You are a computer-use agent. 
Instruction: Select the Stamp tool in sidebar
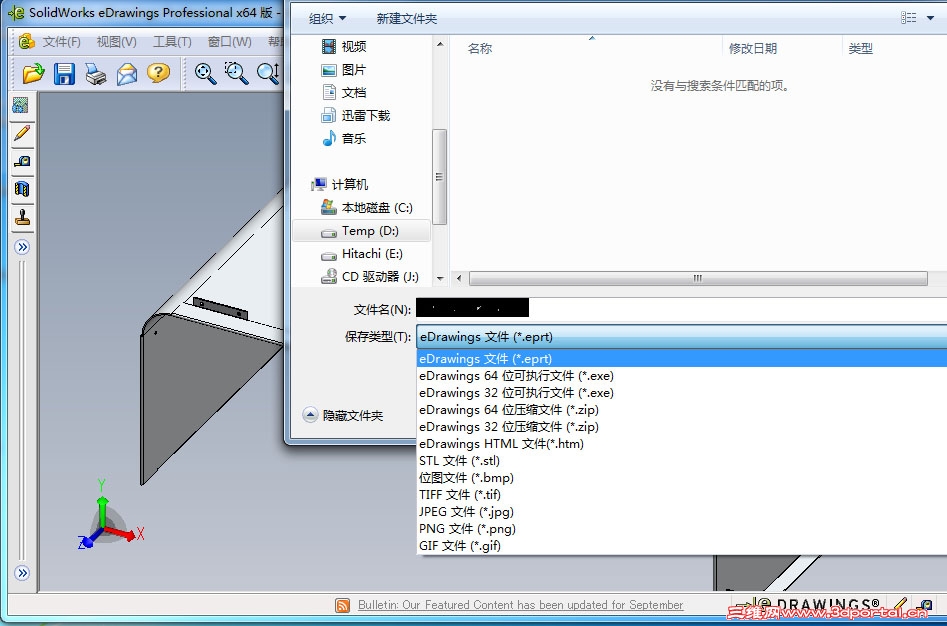pyautogui.click(x=22, y=217)
